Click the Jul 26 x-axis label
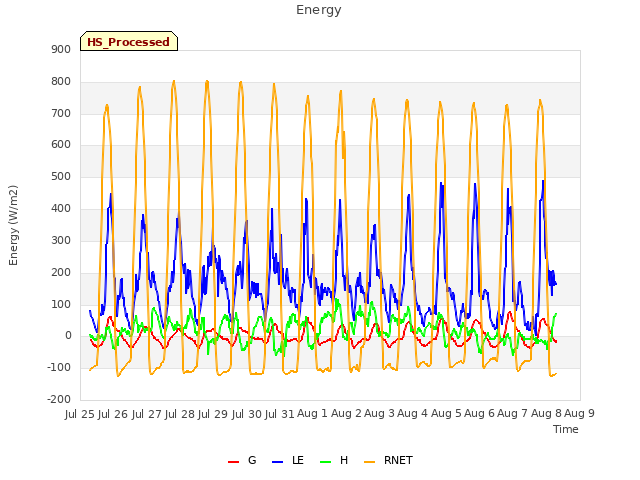 coord(113,414)
